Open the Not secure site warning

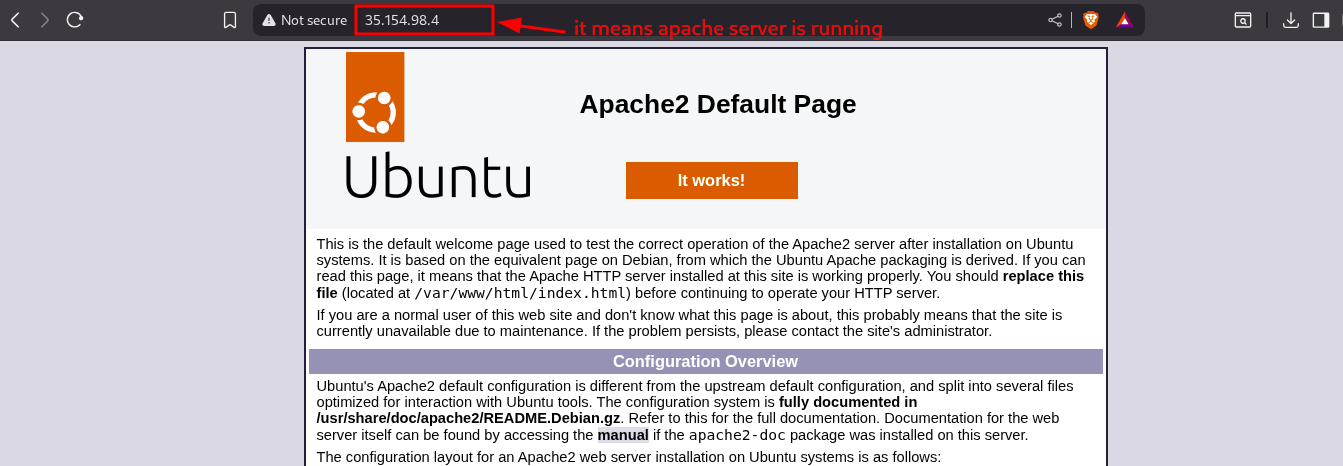[304, 20]
